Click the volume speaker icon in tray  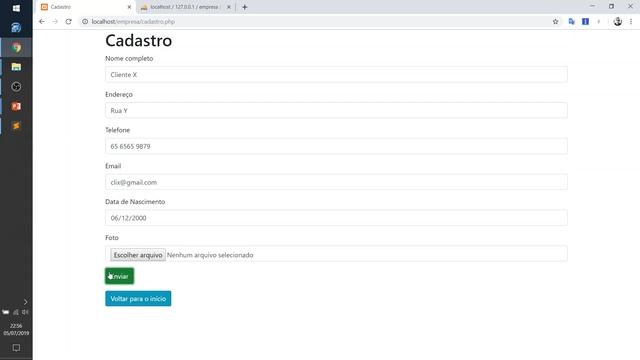pyautogui.click(x=25, y=312)
